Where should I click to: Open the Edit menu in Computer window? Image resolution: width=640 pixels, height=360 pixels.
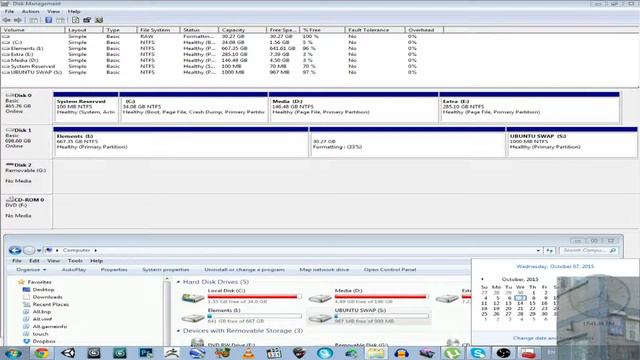(x=34, y=261)
